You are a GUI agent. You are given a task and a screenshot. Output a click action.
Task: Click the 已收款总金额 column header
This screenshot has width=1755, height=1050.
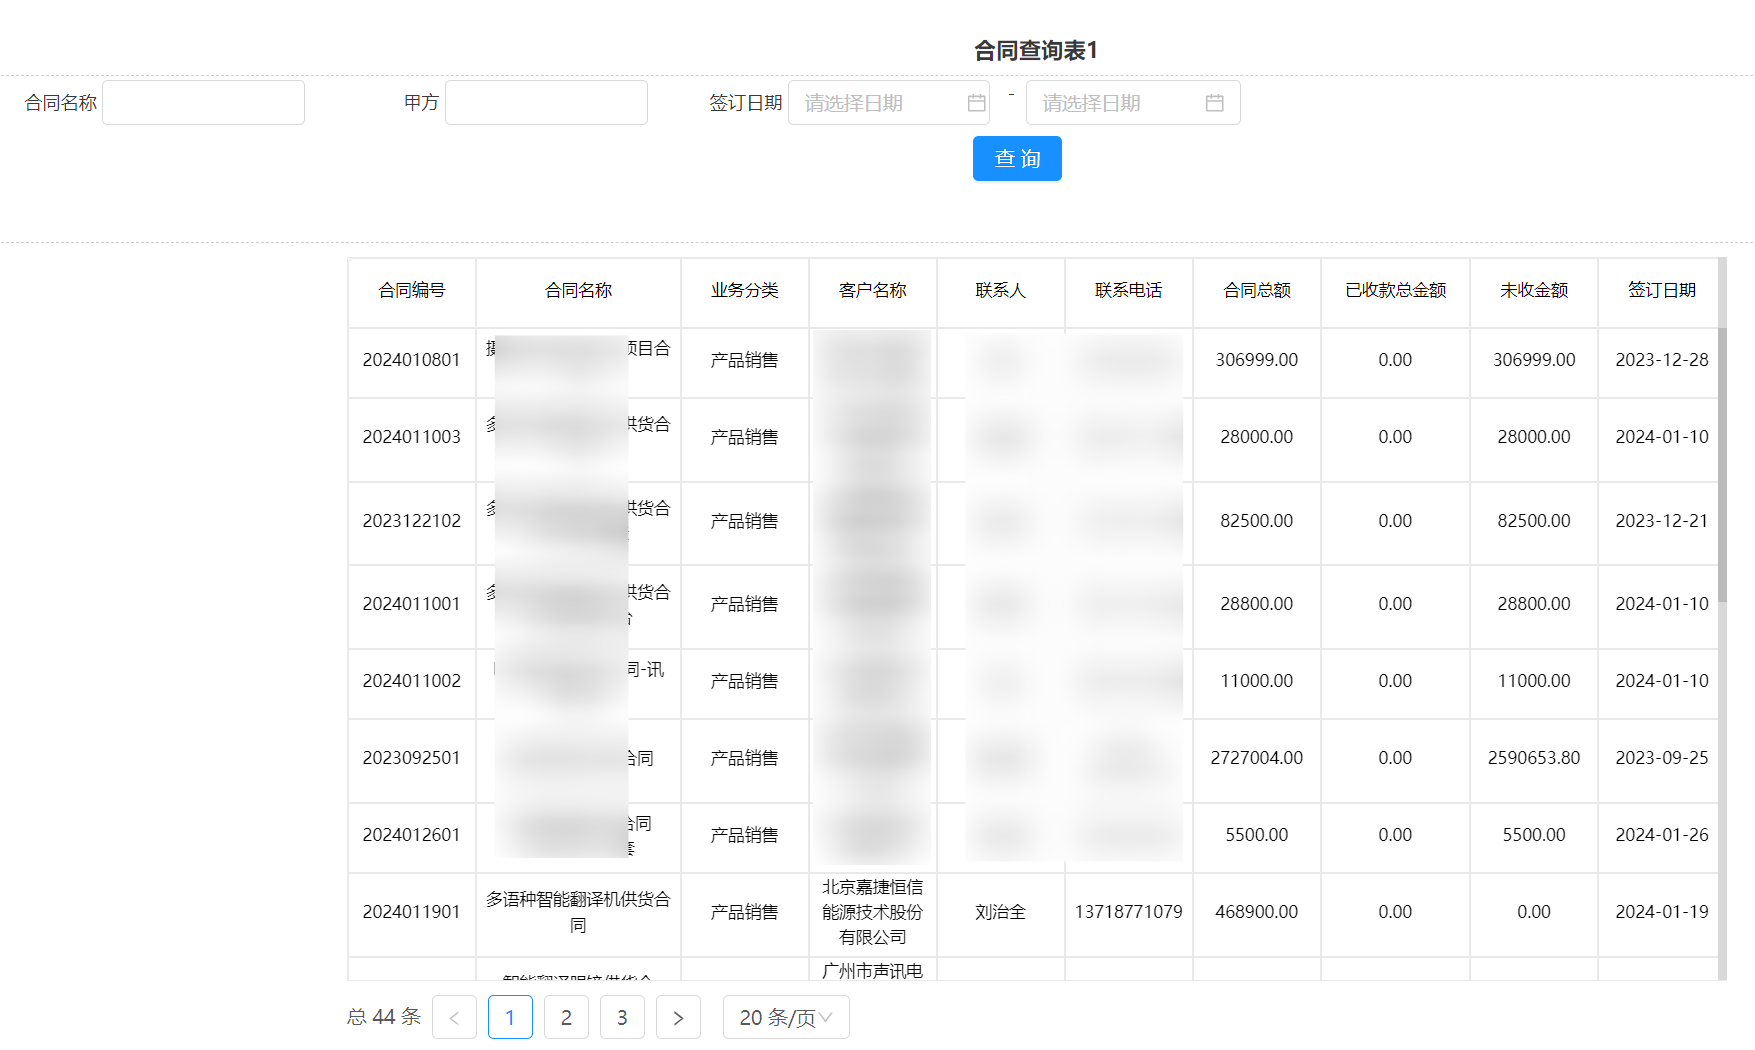[x=1396, y=291]
